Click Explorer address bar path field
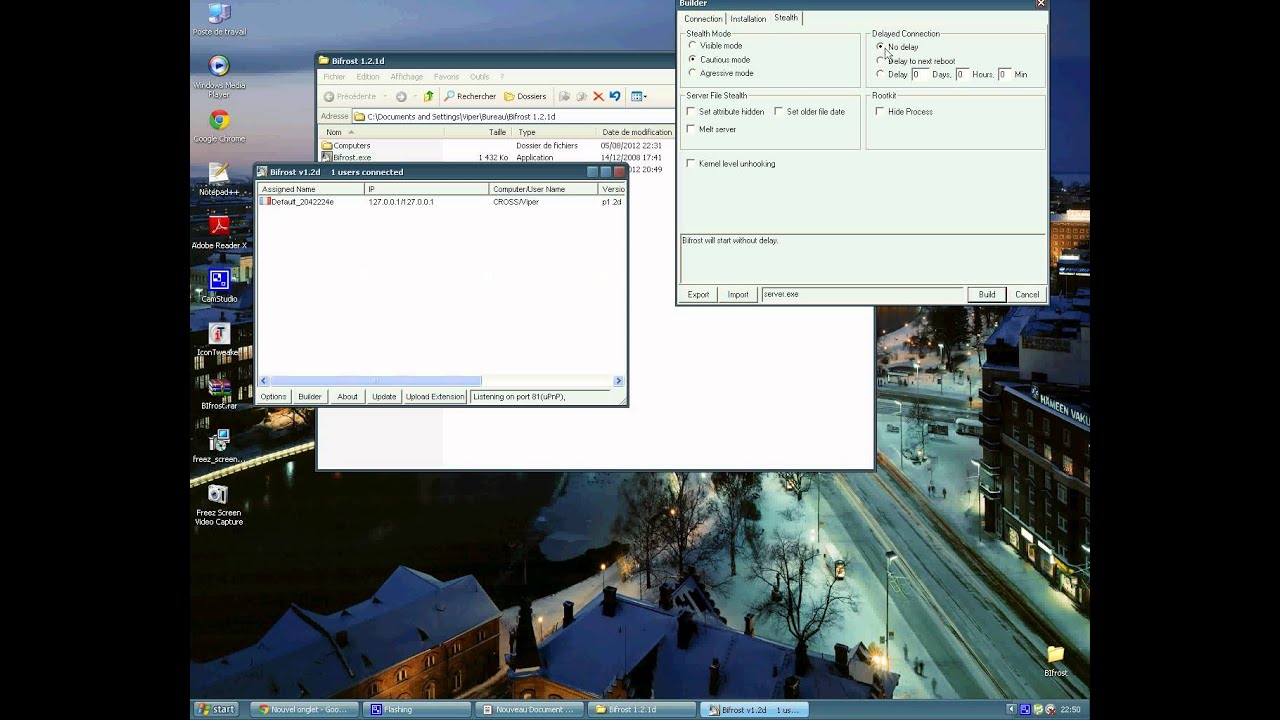 pos(514,117)
